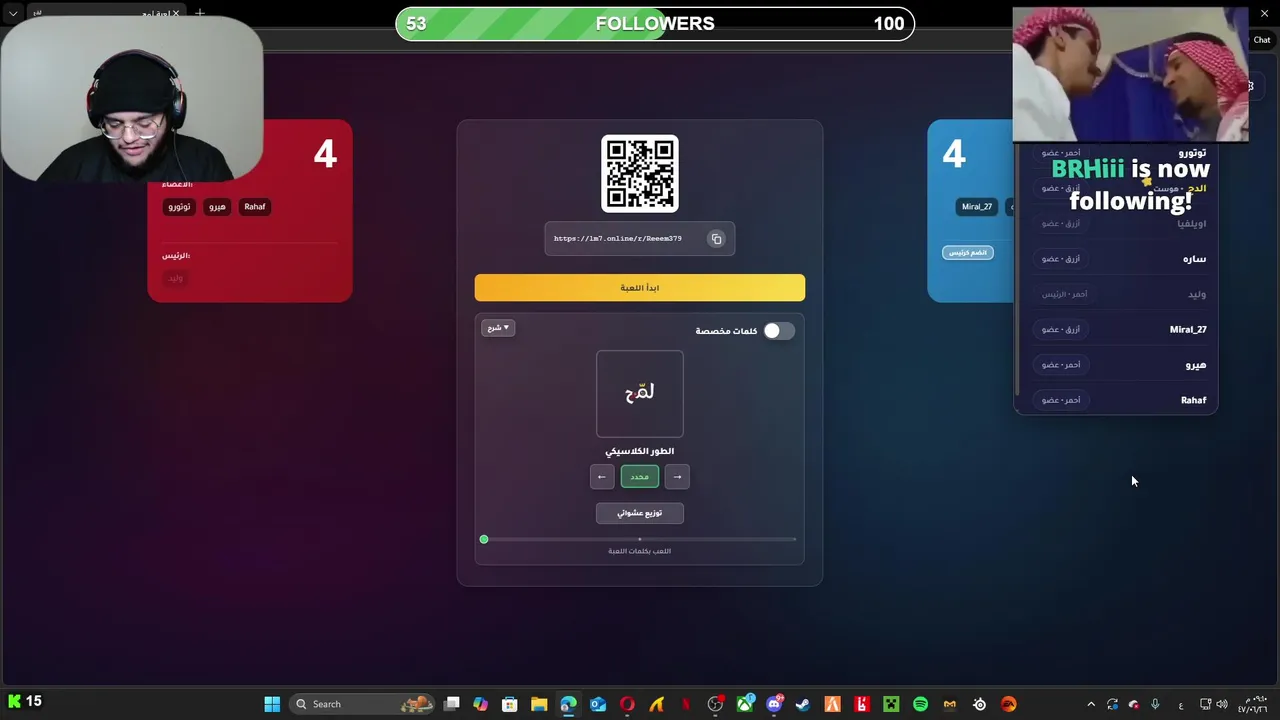Show hidden system tray icons chevron
1280x720 pixels.
(1091, 704)
